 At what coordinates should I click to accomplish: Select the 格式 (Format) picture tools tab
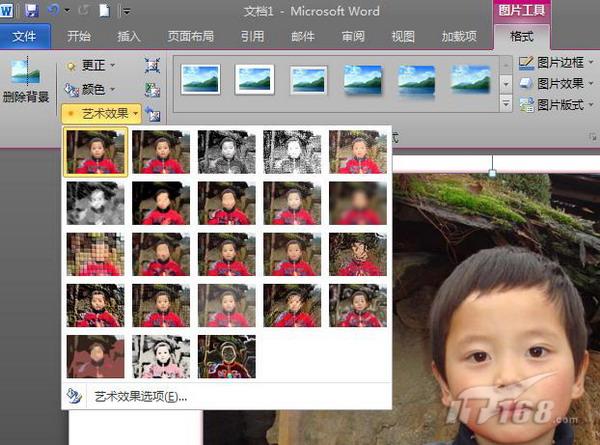pyautogui.click(x=522, y=37)
